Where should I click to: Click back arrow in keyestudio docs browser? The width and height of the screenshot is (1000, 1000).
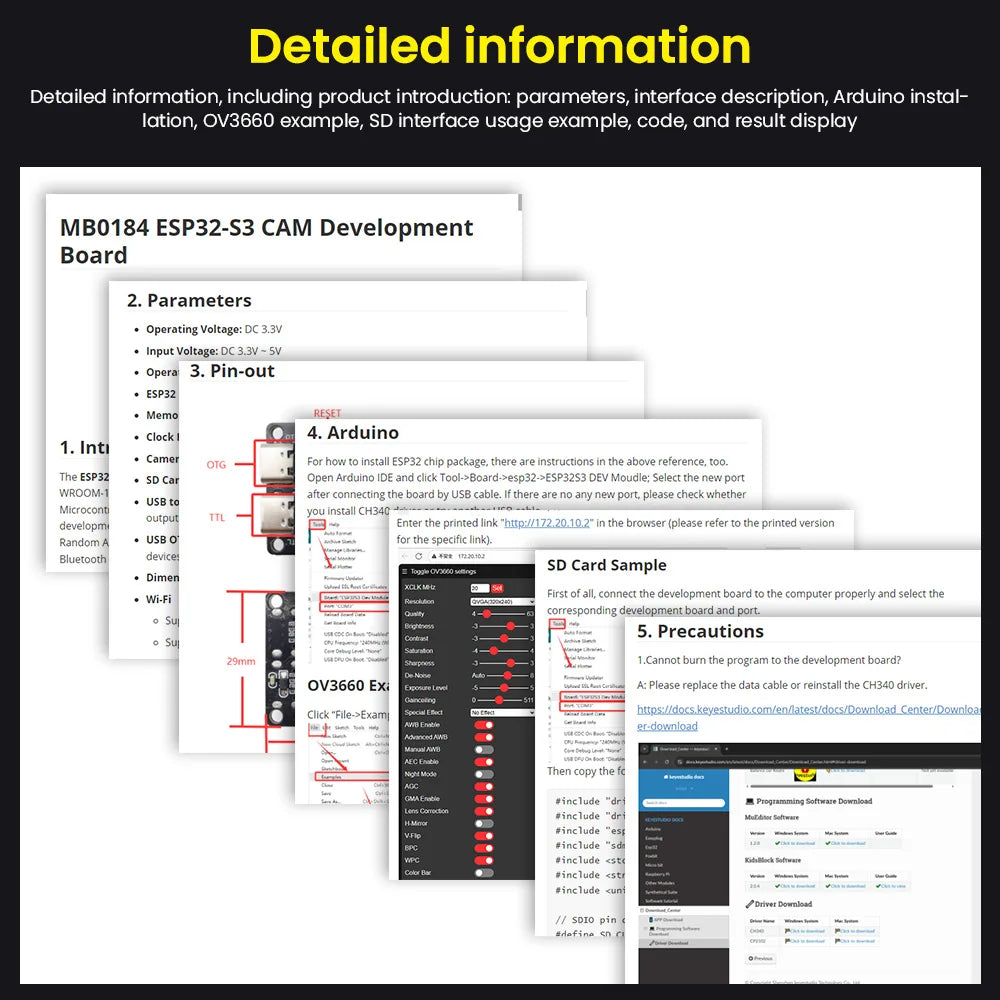[645, 761]
